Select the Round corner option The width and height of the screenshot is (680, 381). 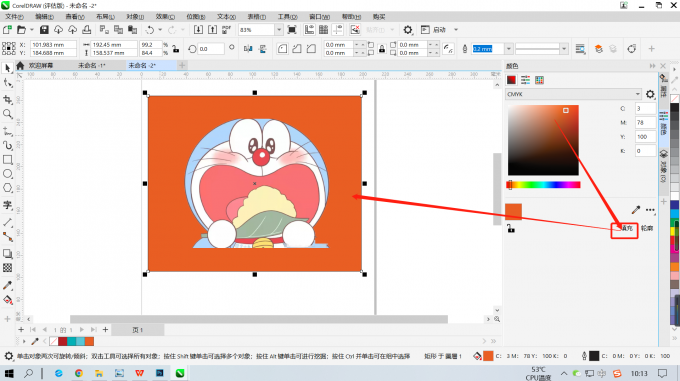pos(282,49)
